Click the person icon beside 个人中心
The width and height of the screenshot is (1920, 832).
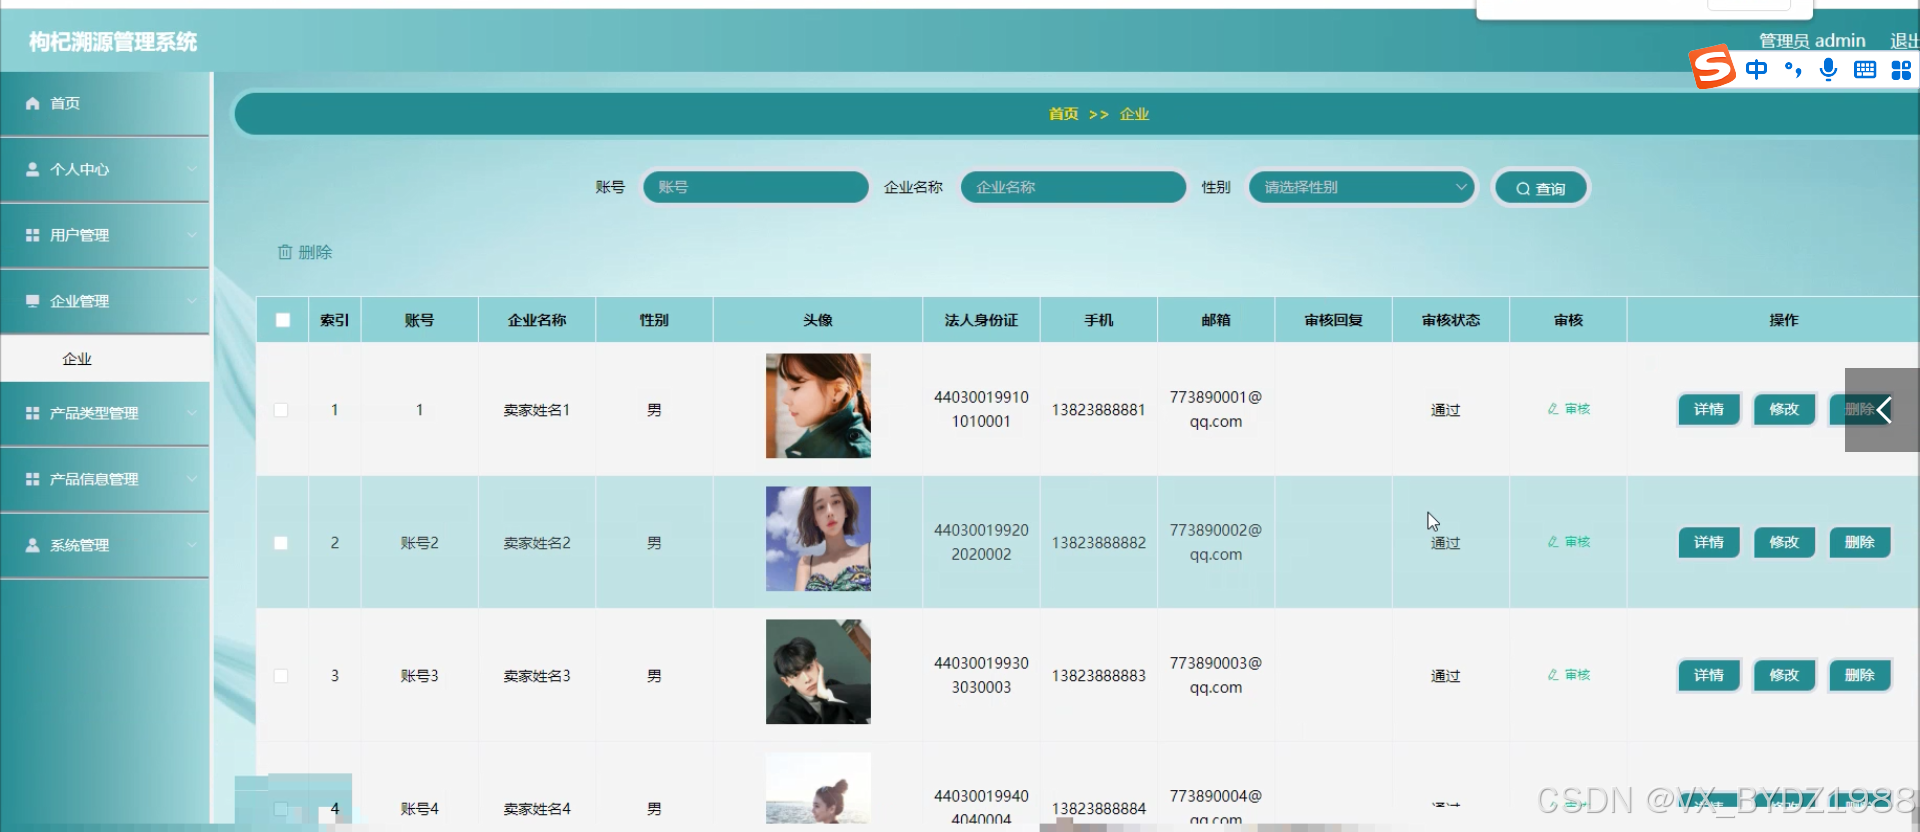coord(32,169)
